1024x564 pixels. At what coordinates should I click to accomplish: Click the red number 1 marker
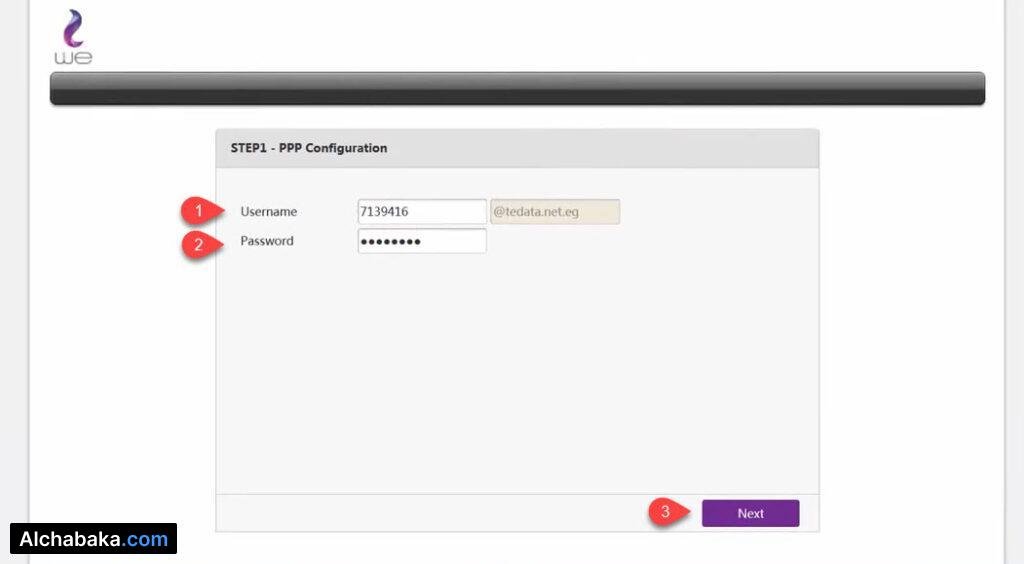[198, 211]
